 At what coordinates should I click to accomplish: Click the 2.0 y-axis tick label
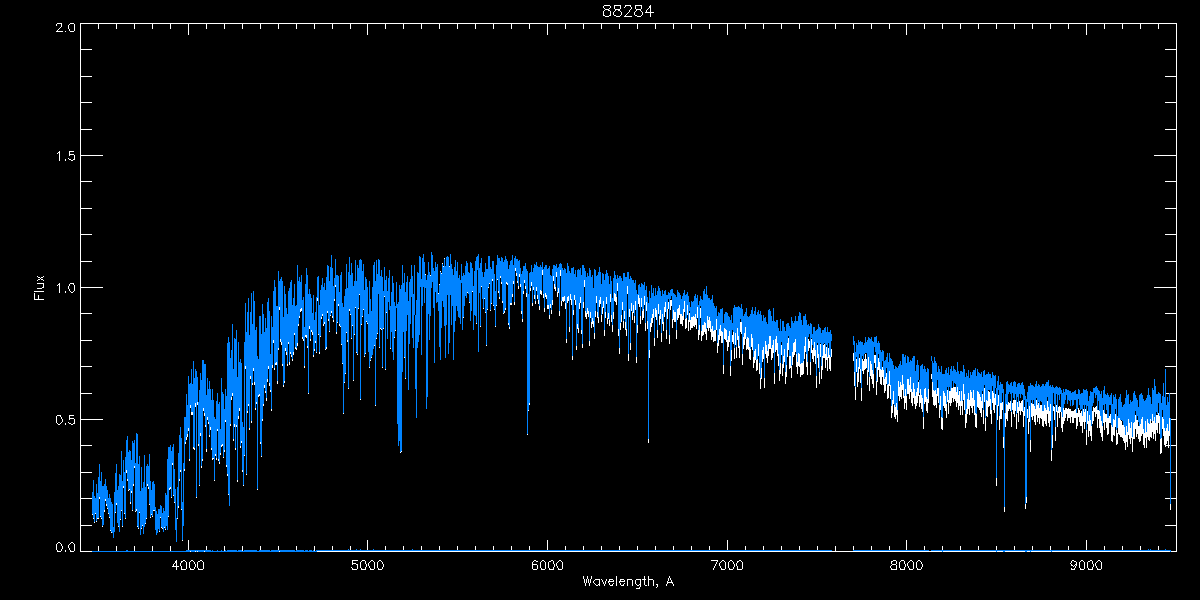pyautogui.click(x=64, y=27)
